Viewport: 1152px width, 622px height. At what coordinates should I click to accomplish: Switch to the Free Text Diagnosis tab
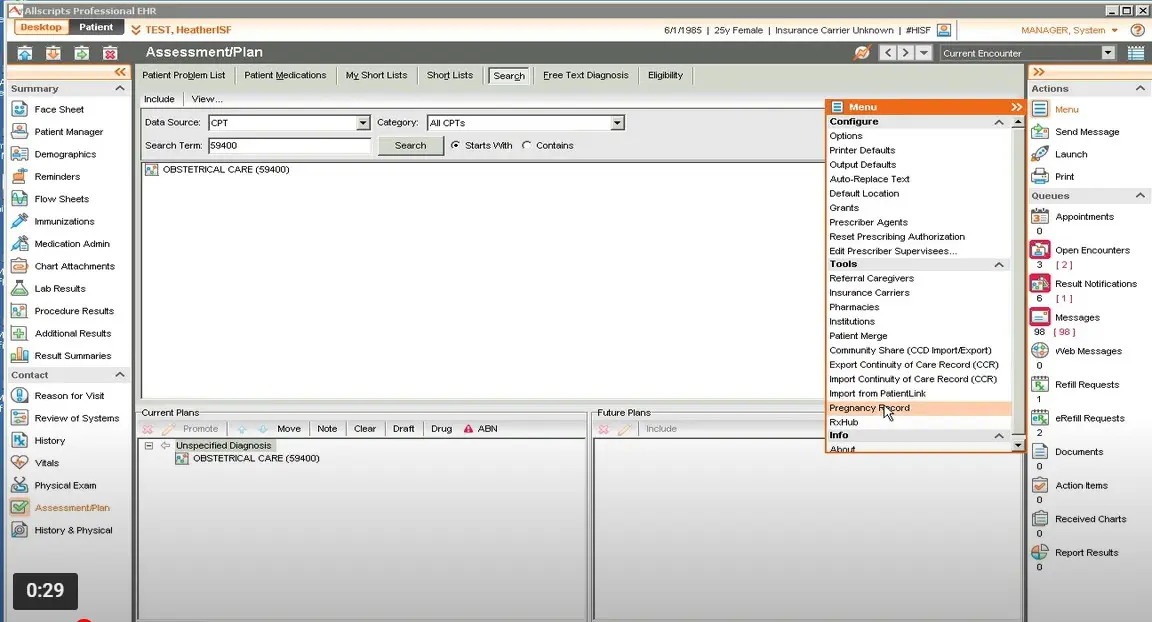586,75
